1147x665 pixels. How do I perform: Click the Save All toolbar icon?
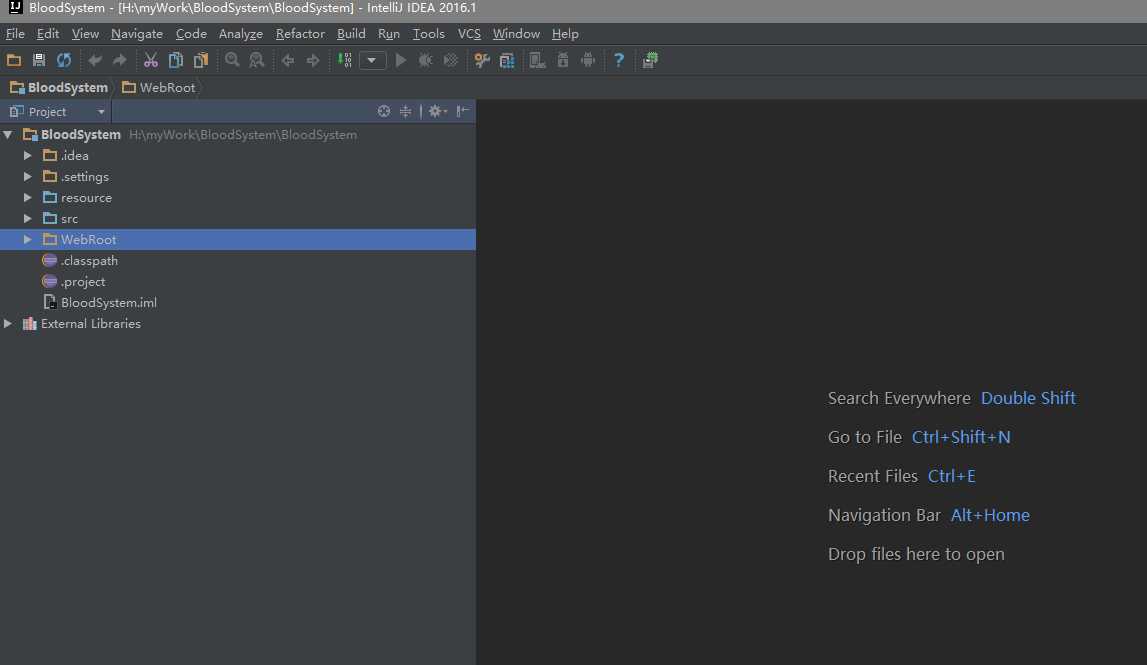point(39,60)
